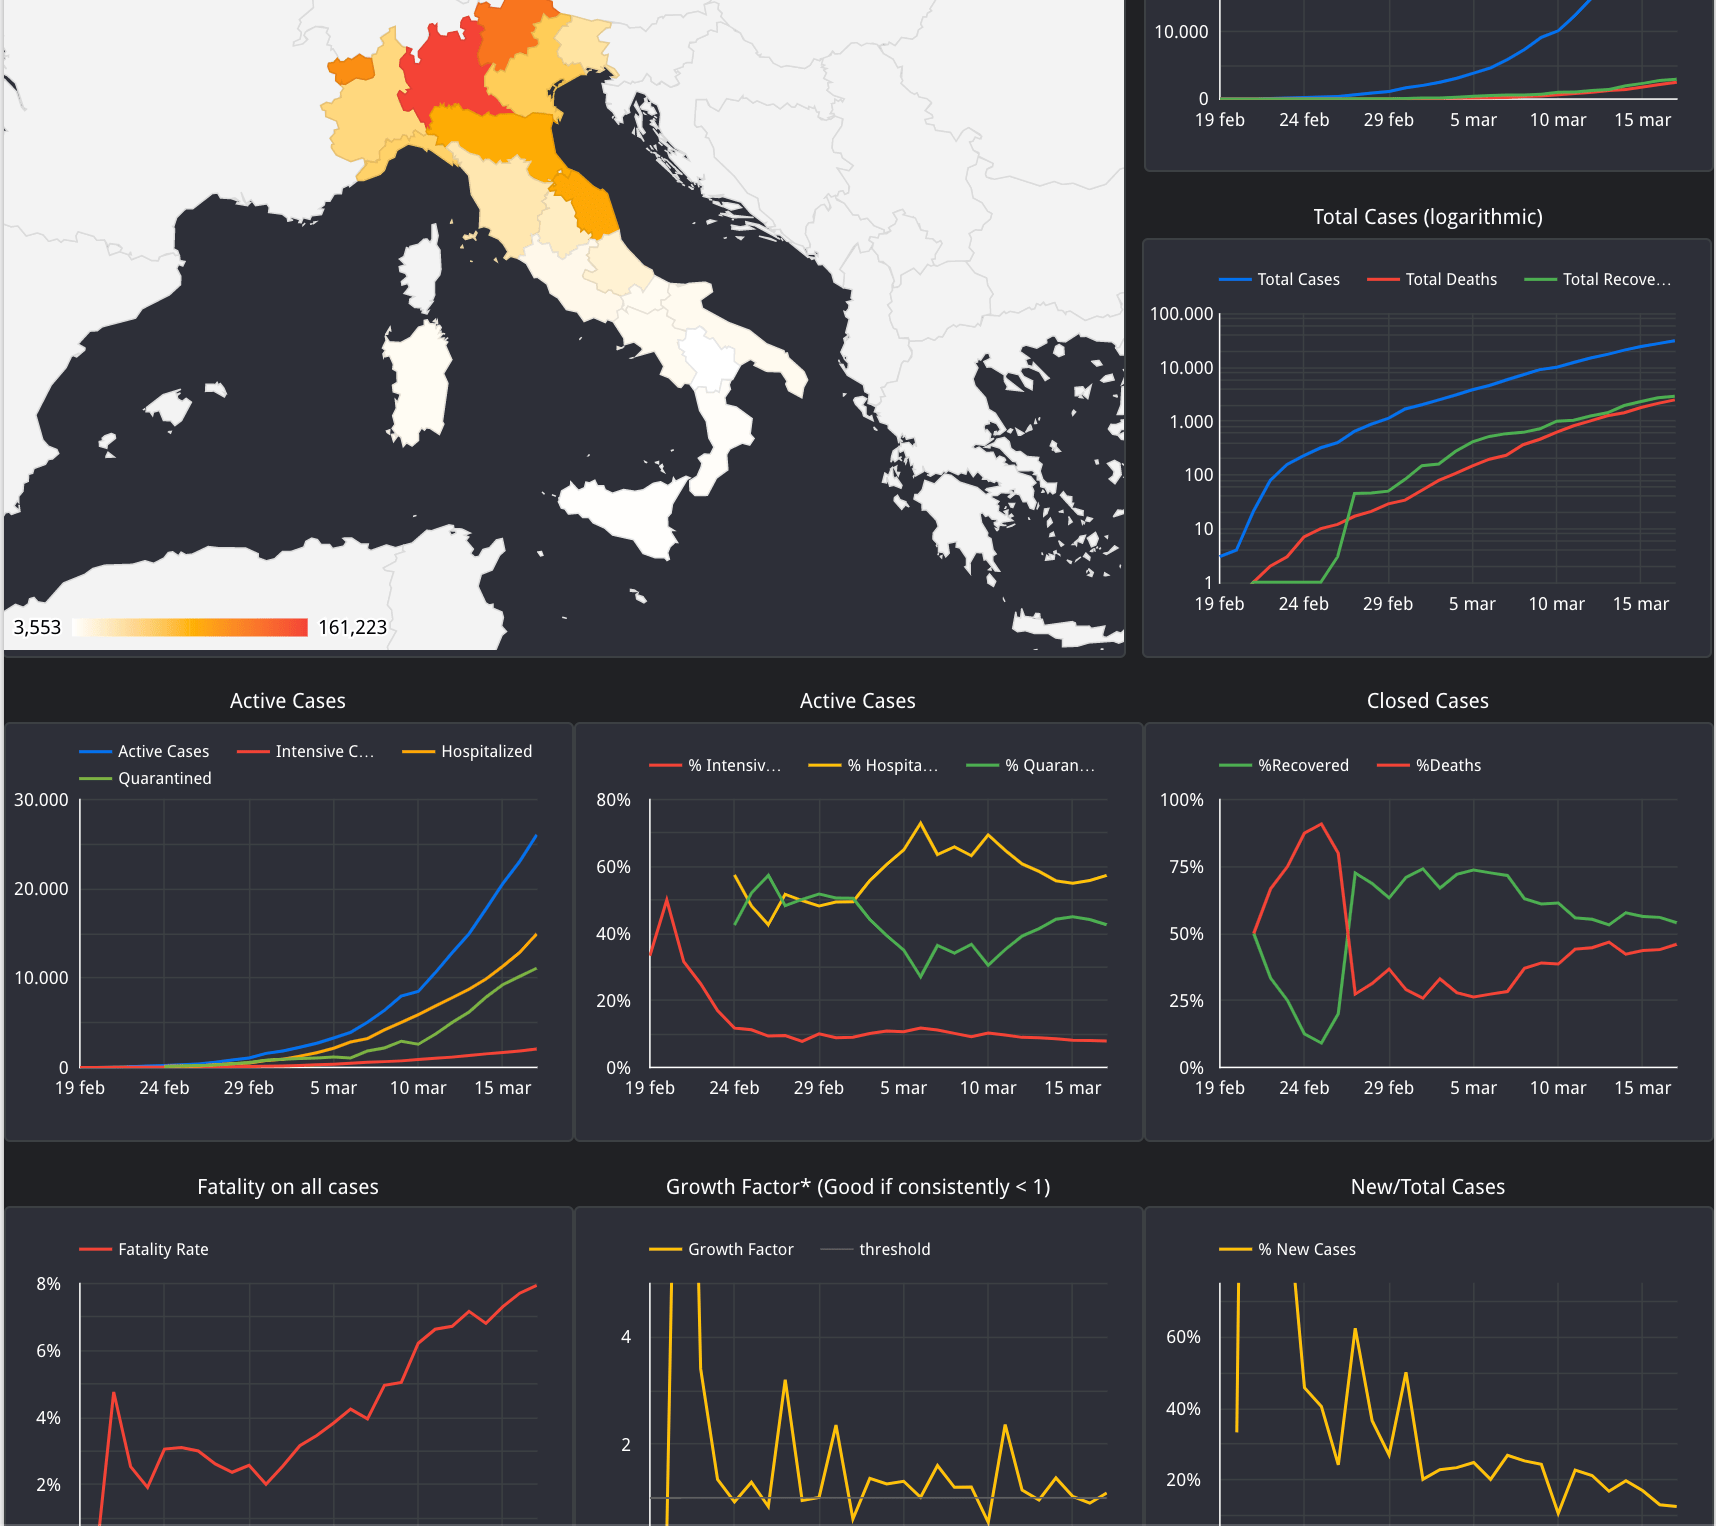Select the island of Sardinia on the map
1716x1526 pixels.
coord(417,385)
